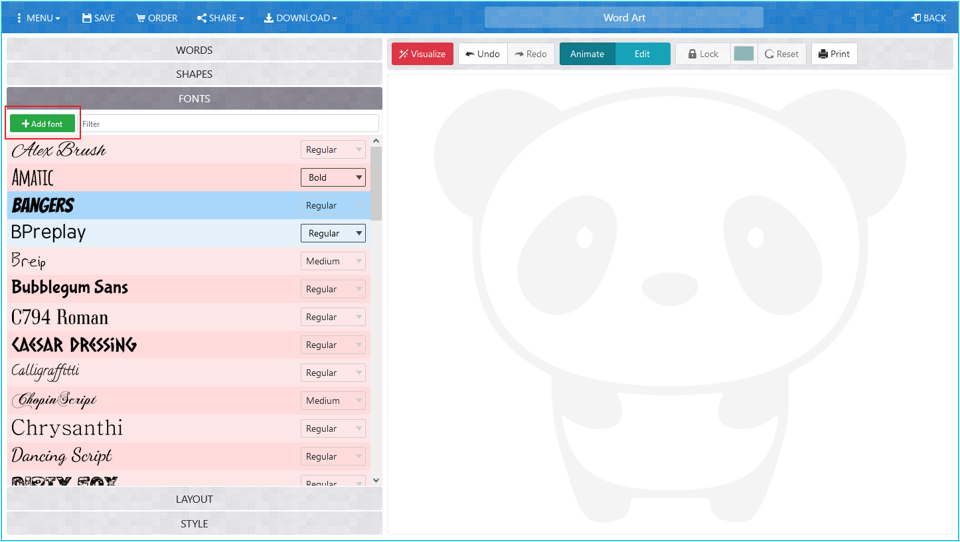Open BPreplay Regular style dropdown
The width and height of the screenshot is (960, 542).
pyautogui.click(x=333, y=233)
